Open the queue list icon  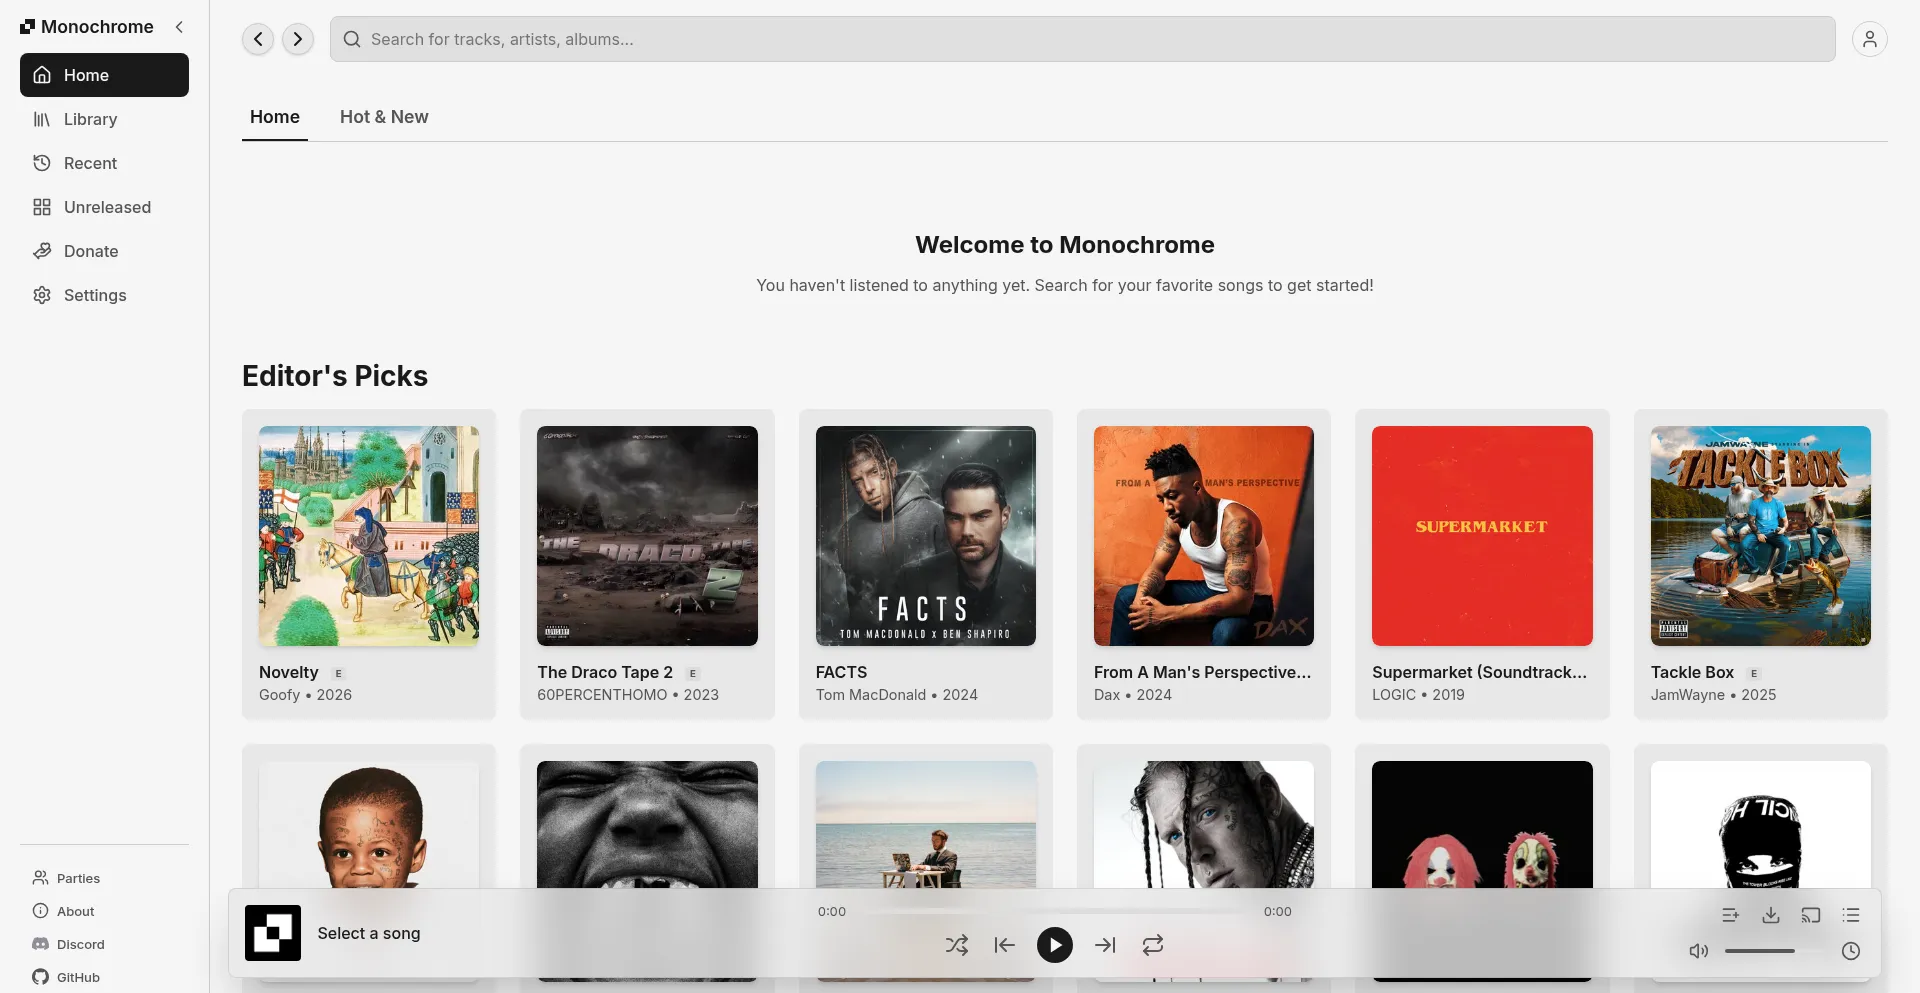coord(1851,915)
